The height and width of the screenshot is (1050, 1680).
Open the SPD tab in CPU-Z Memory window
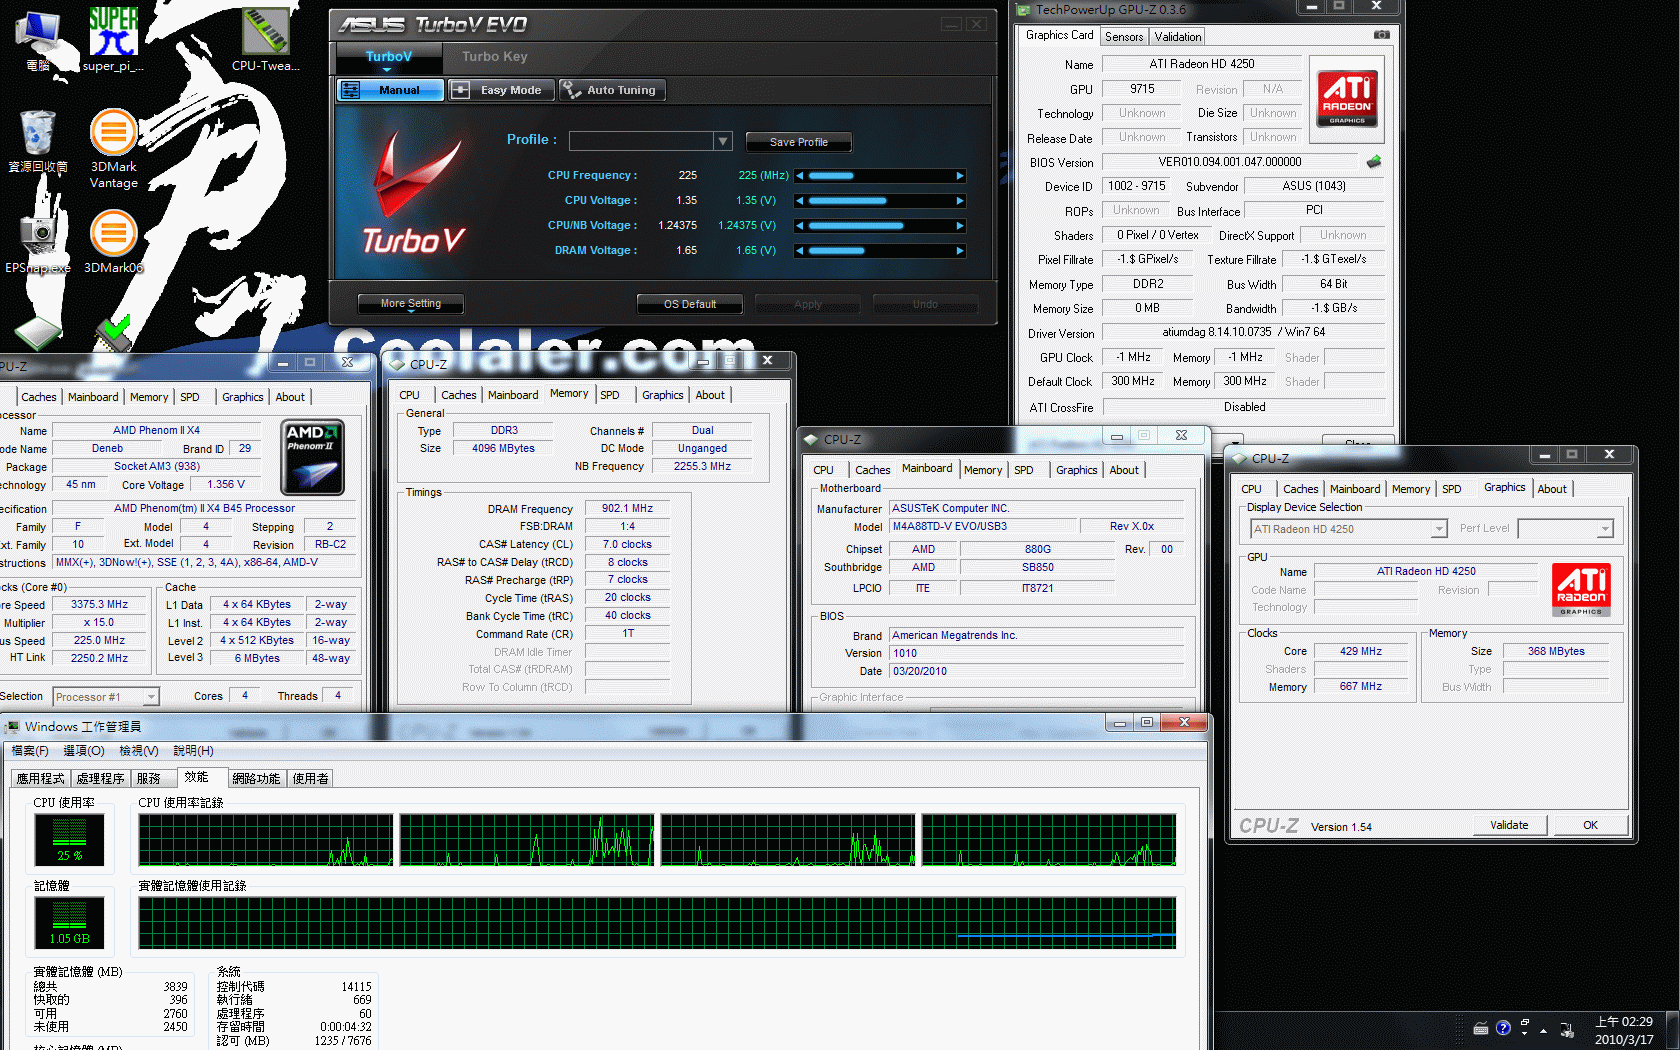tap(610, 395)
